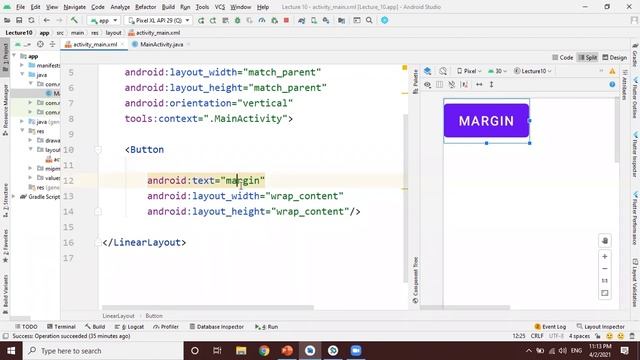The height and width of the screenshot is (360, 640).
Task: Click the Run app toolbar icon
Action: (201, 20)
